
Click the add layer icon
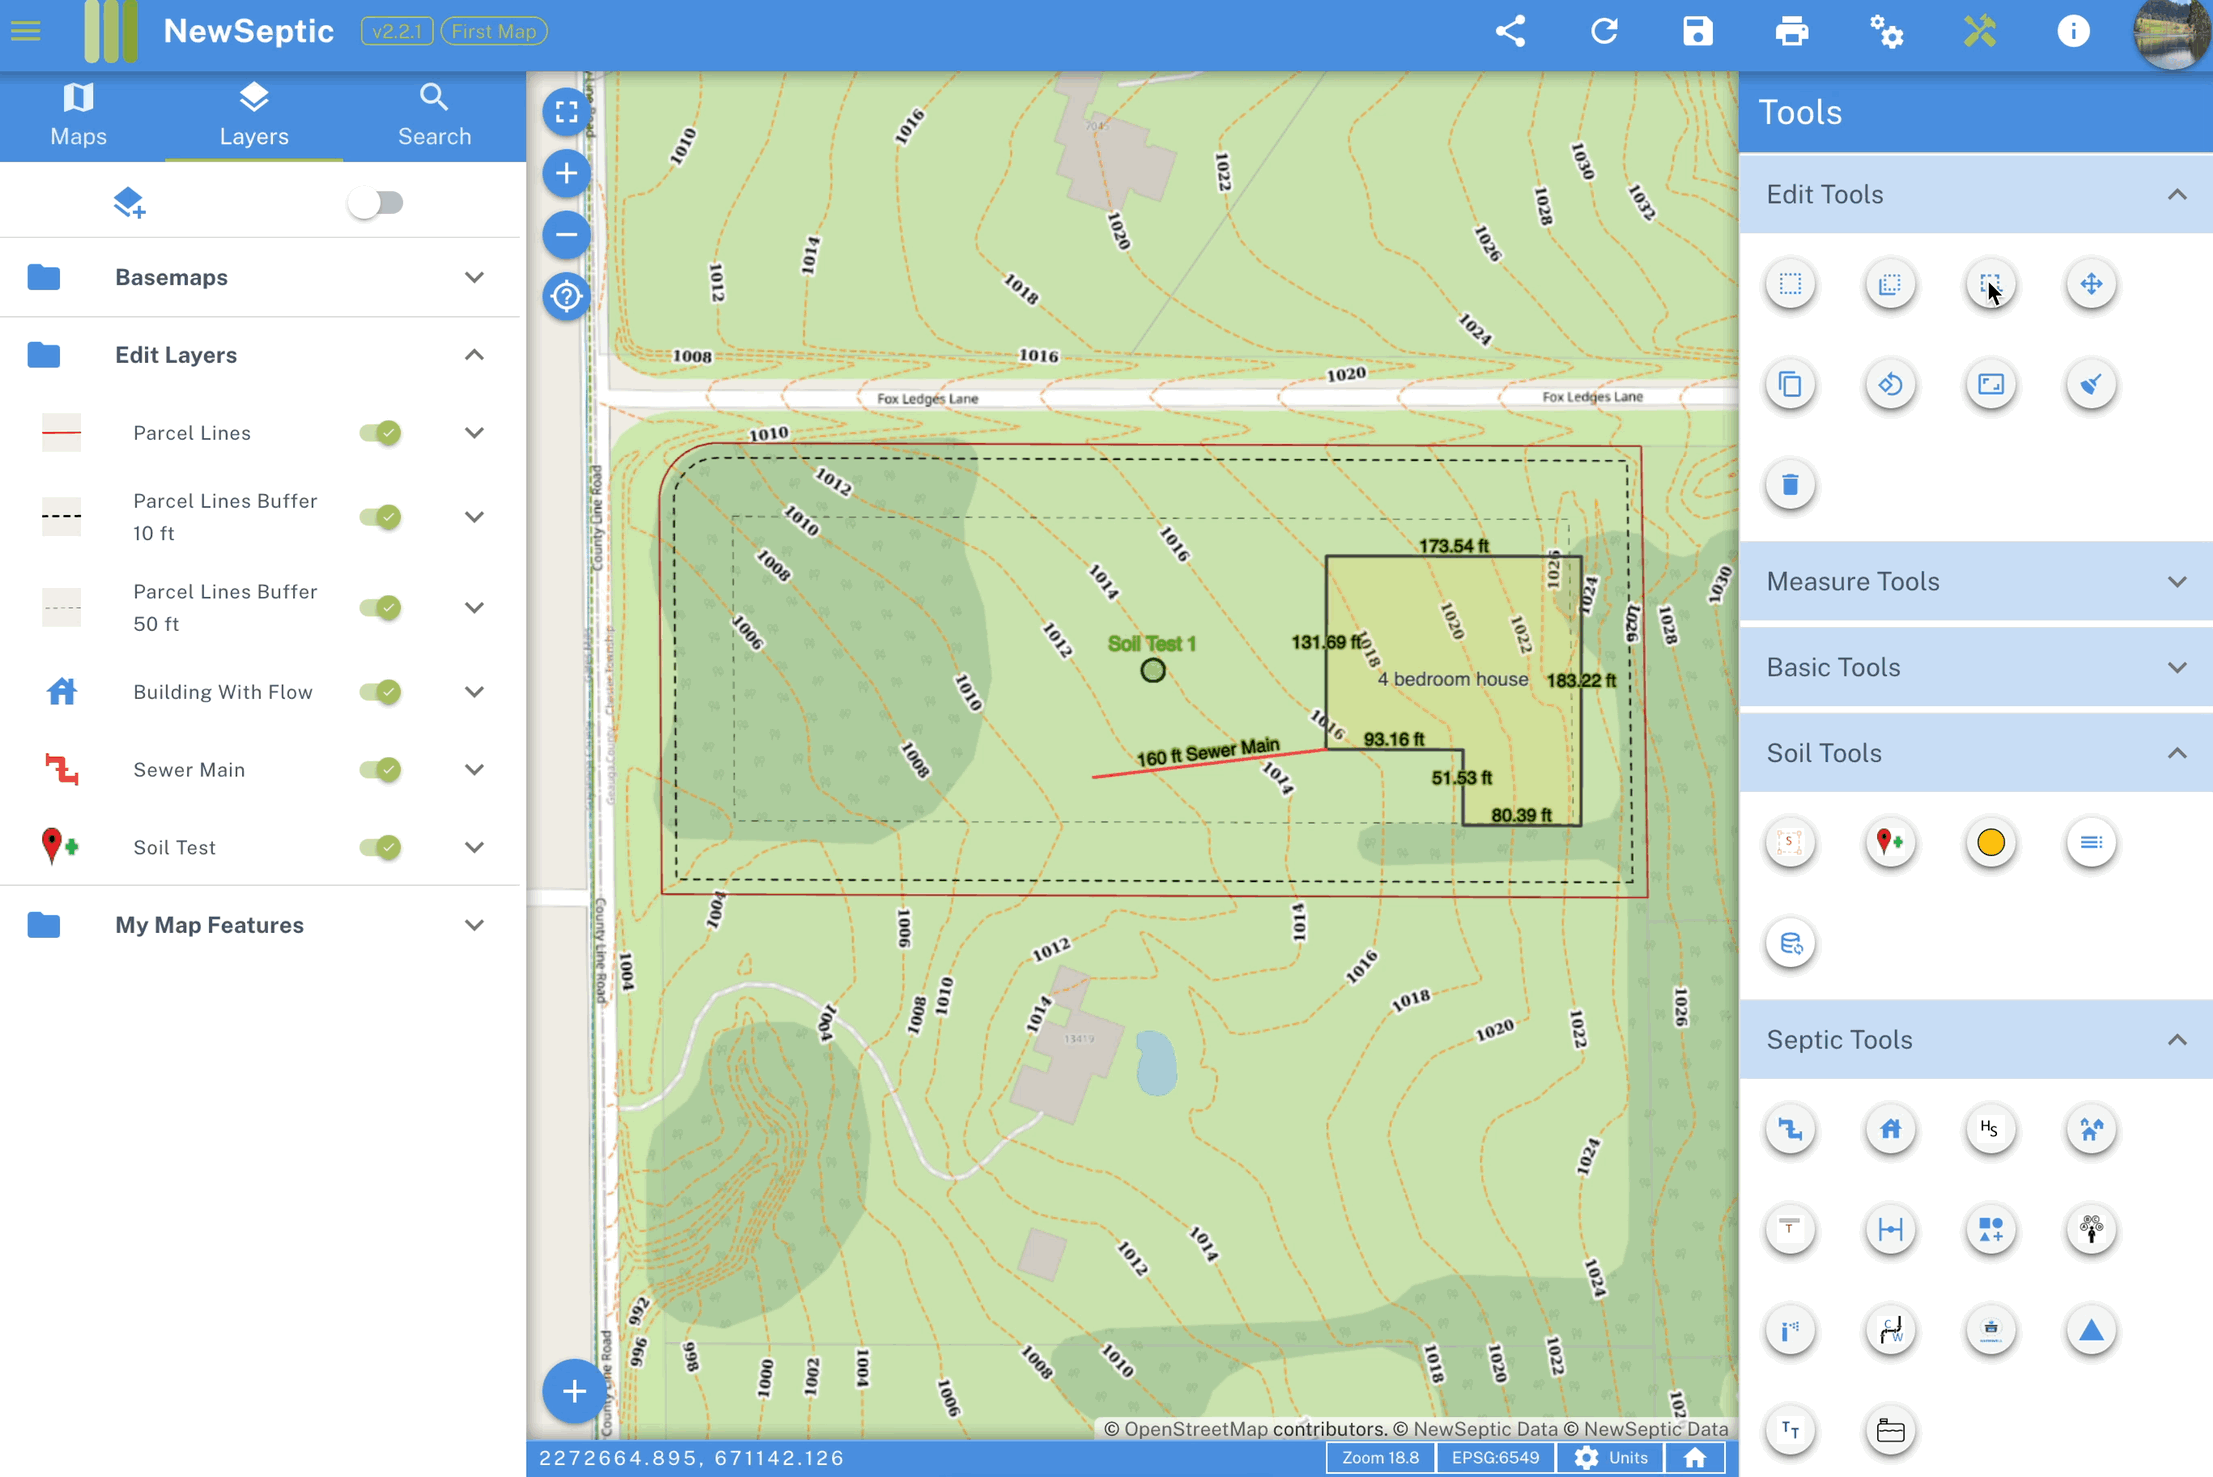pyautogui.click(x=129, y=203)
